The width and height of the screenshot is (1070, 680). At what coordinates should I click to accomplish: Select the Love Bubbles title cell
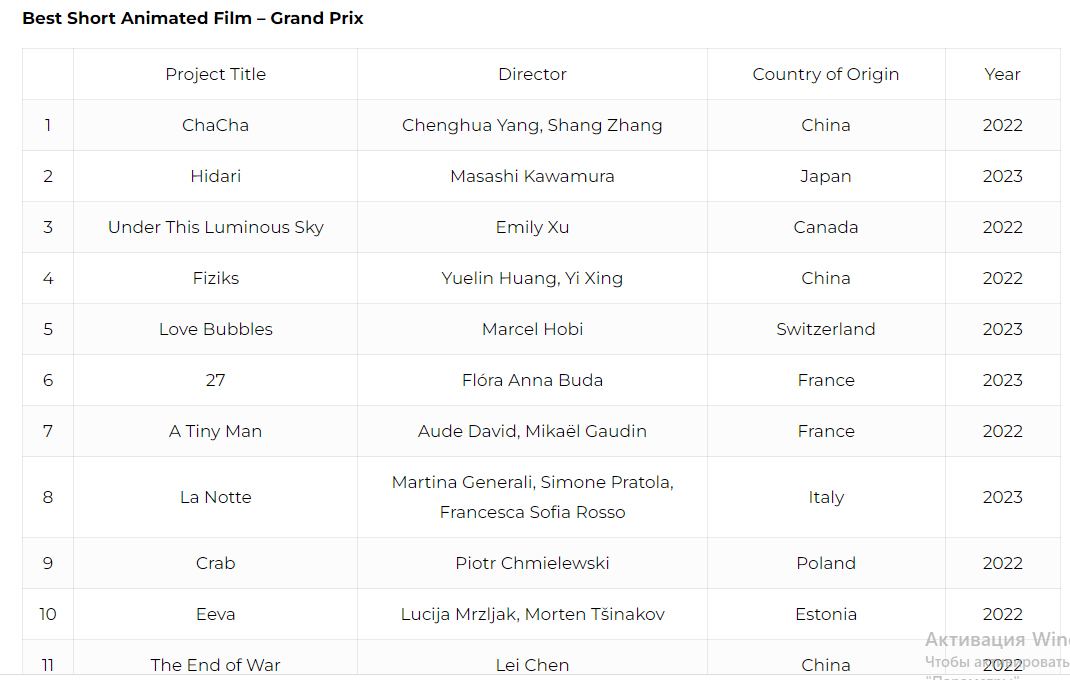pos(215,329)
